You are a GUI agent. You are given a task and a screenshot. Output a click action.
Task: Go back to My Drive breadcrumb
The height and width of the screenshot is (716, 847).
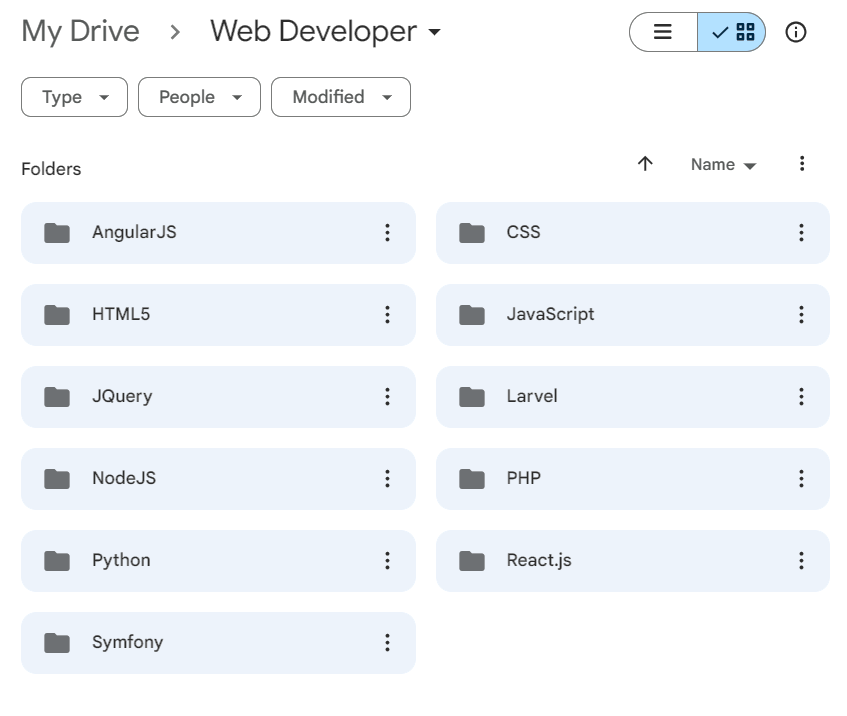coord(80,31)
